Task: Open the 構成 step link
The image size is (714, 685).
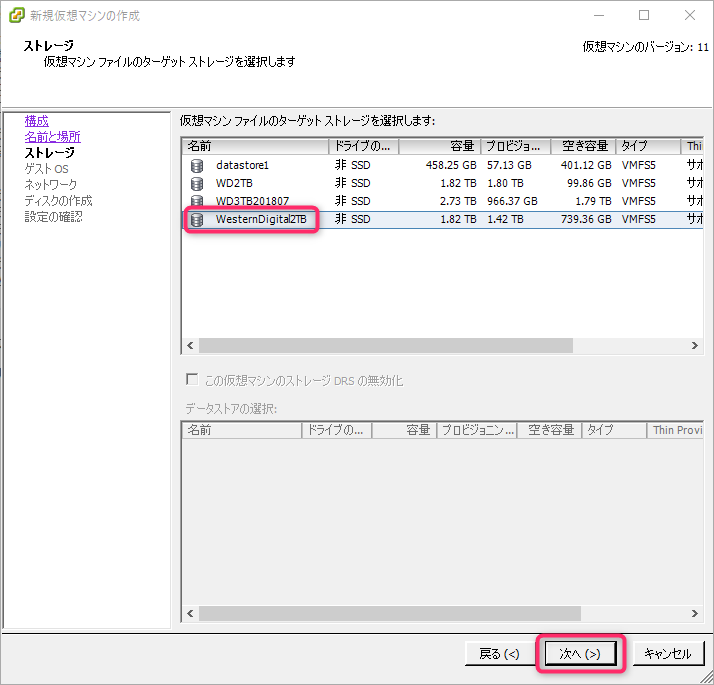Action: click(36, 121)
